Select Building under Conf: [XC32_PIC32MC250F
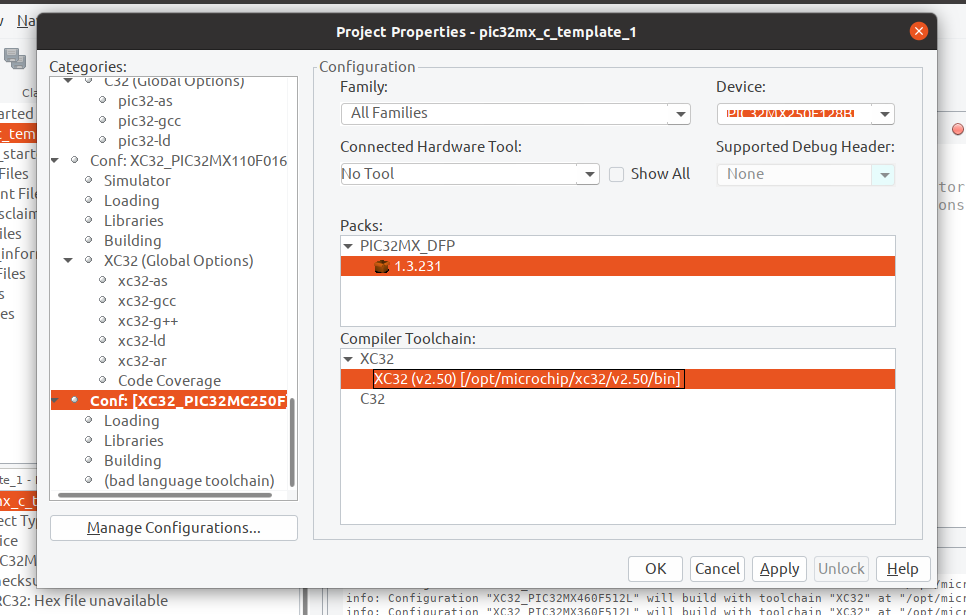Screen dimensions: 966x615 pyautogui.click(x=132, y=461)
